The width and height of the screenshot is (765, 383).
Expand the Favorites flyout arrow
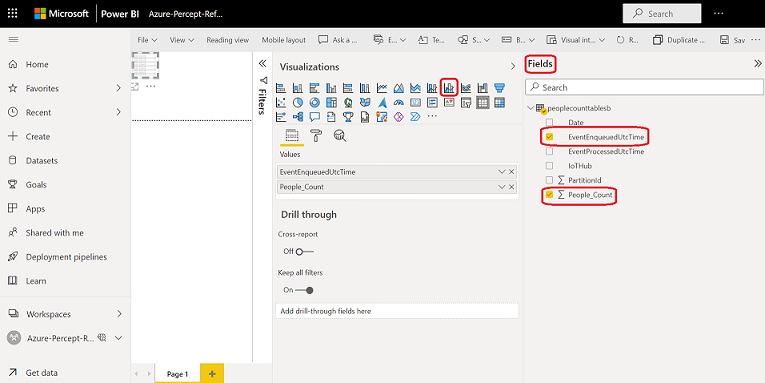pos(119,88)
